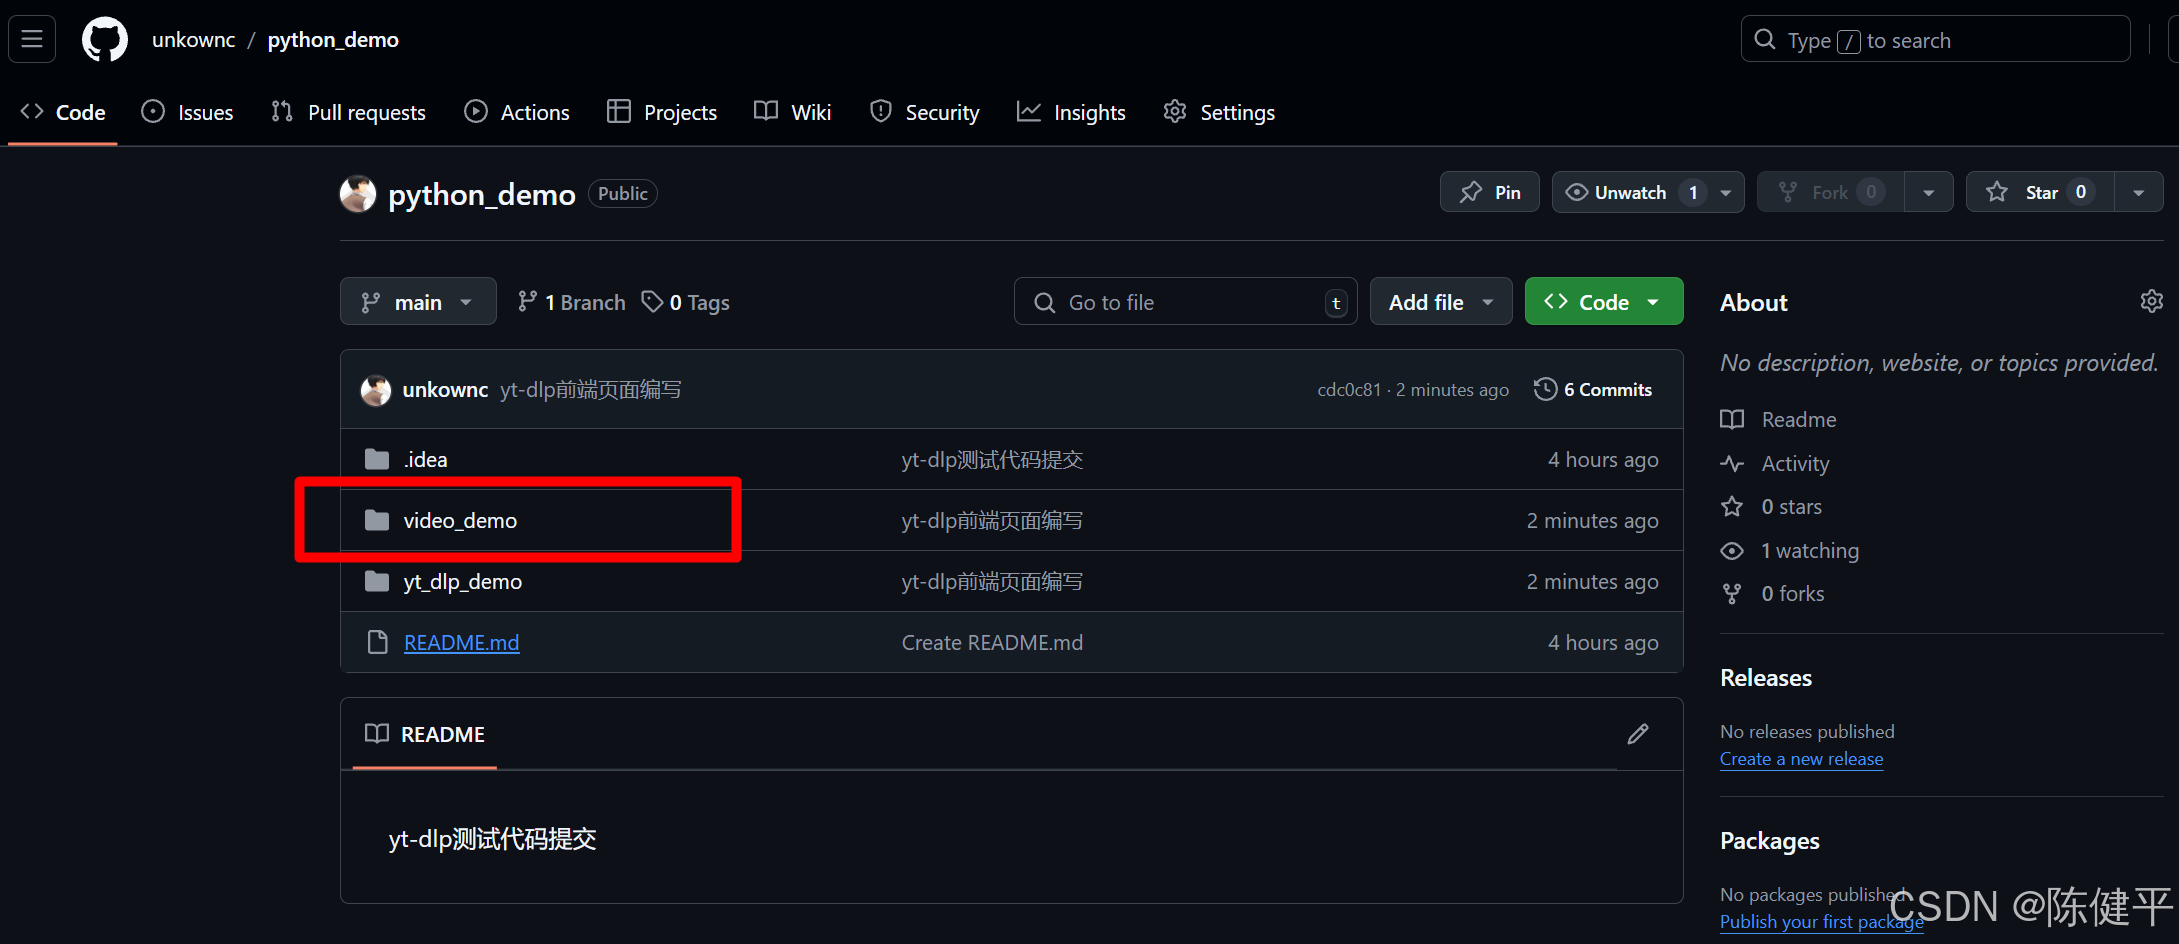2179x944 pixels.
Task: Toggle Unwatch for this repository
Action: 1630,192
